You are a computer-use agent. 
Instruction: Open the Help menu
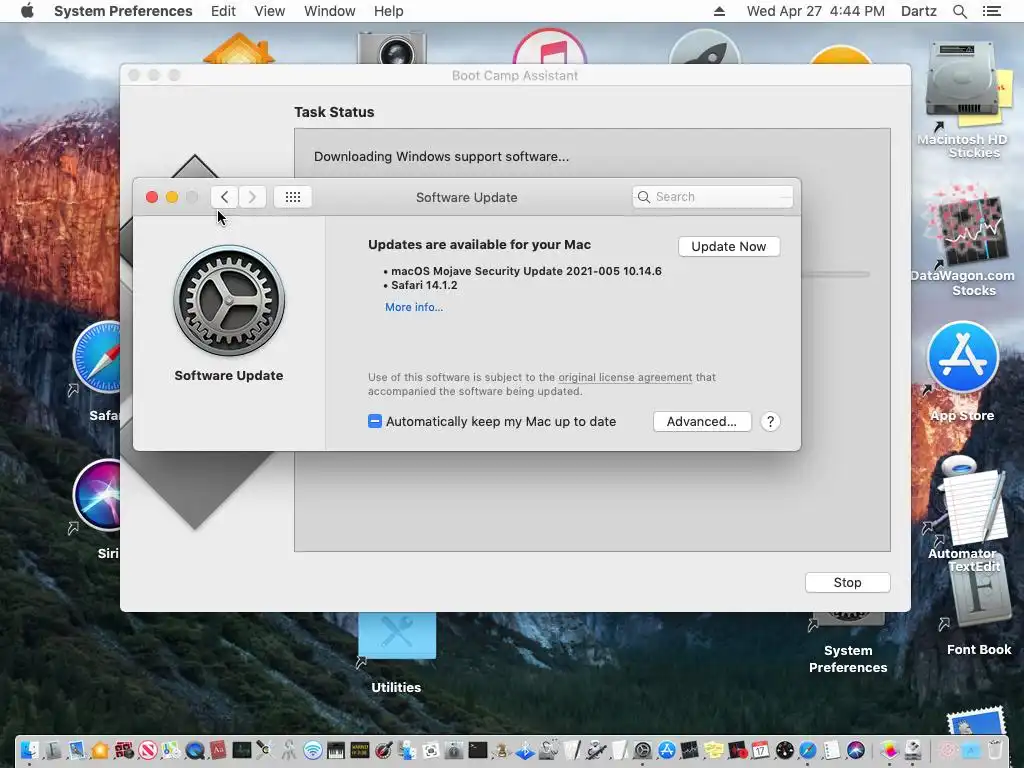tap(389, 11)
